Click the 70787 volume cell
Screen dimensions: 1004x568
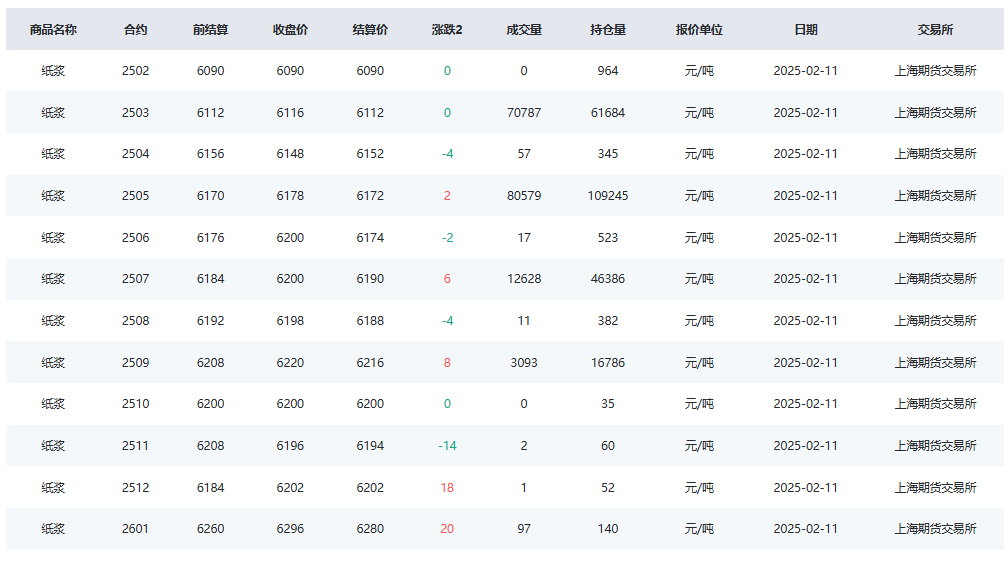524,113
